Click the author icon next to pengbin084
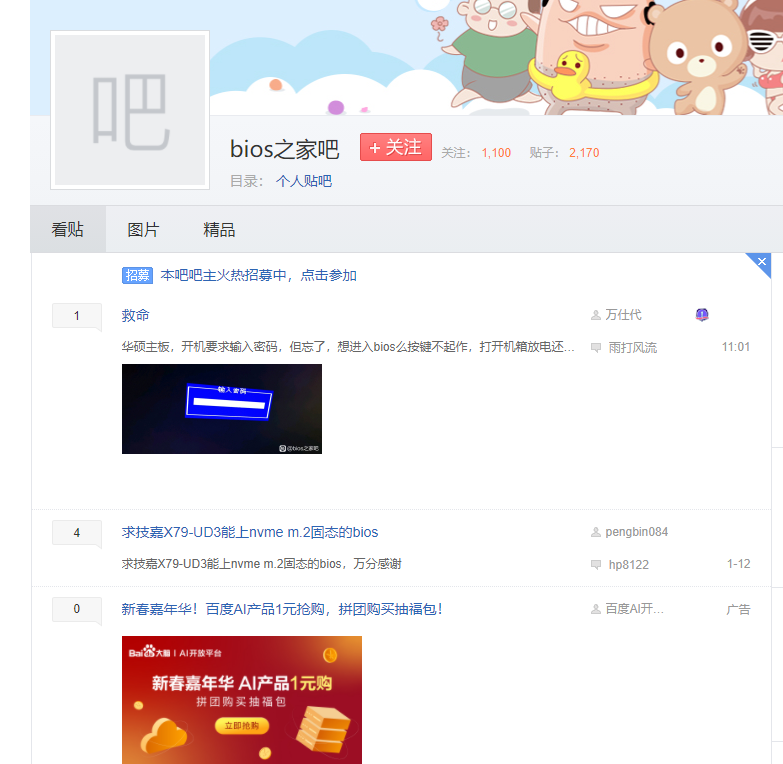 pyautogui.click(x=596, y=532)
